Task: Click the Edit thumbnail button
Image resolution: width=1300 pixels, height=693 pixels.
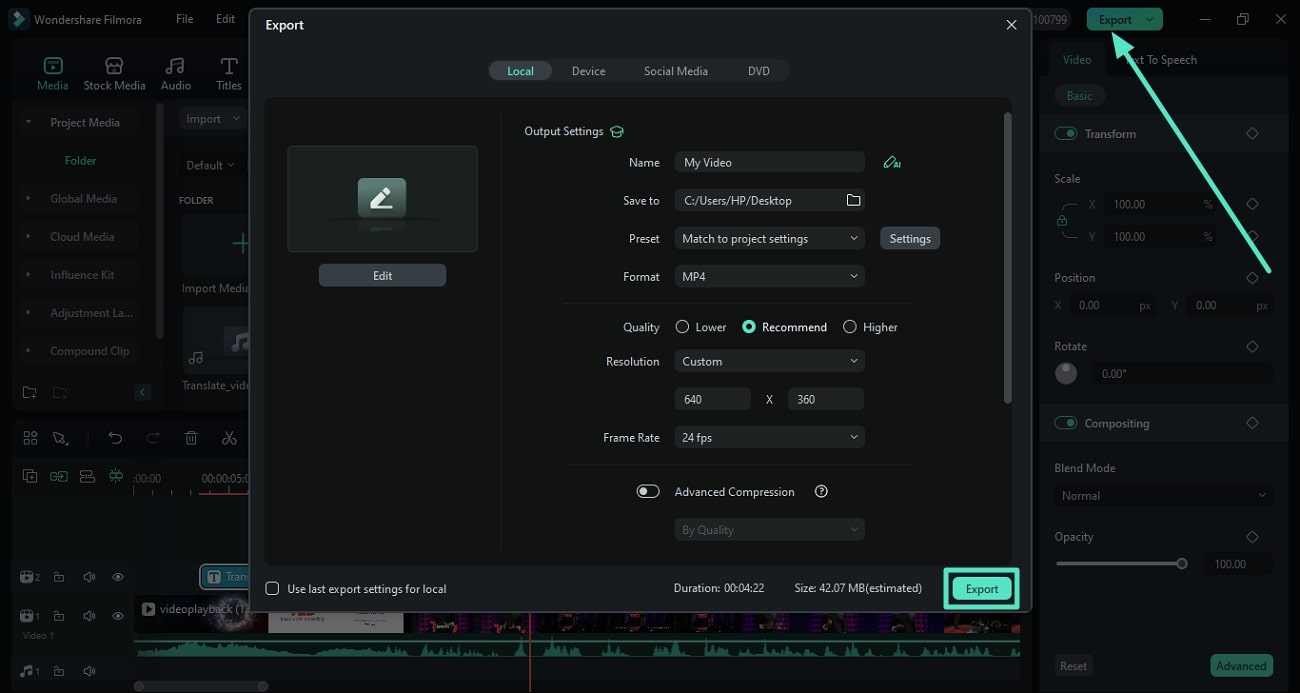Action: tap(382, 275)
